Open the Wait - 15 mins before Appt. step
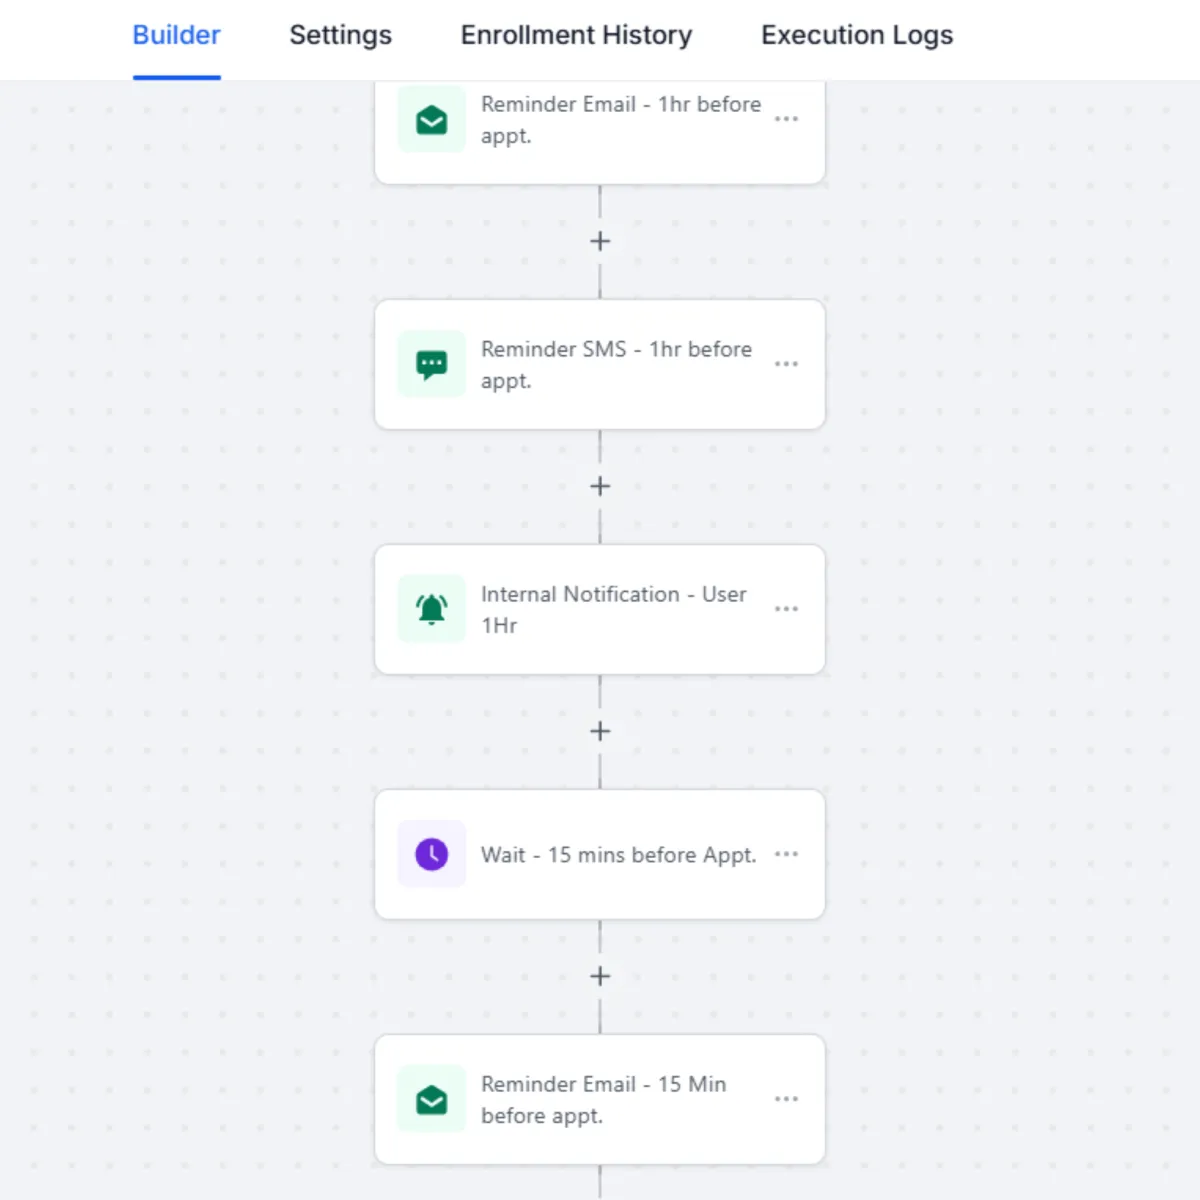 tap(617, 855)
